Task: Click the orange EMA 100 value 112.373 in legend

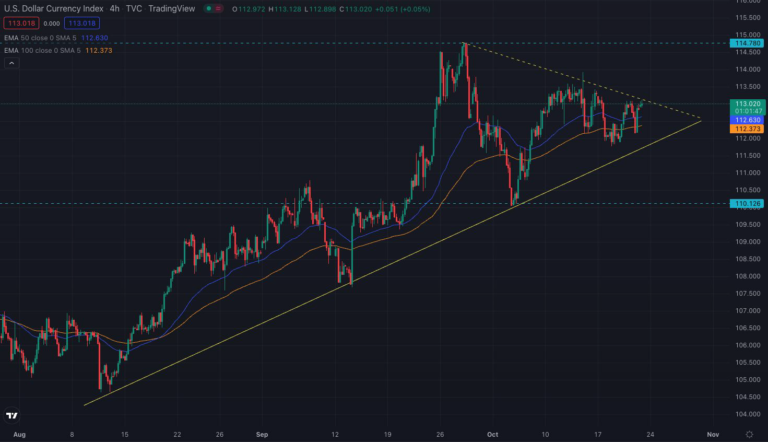Action: pyautogui.click(x=98, y=50)
